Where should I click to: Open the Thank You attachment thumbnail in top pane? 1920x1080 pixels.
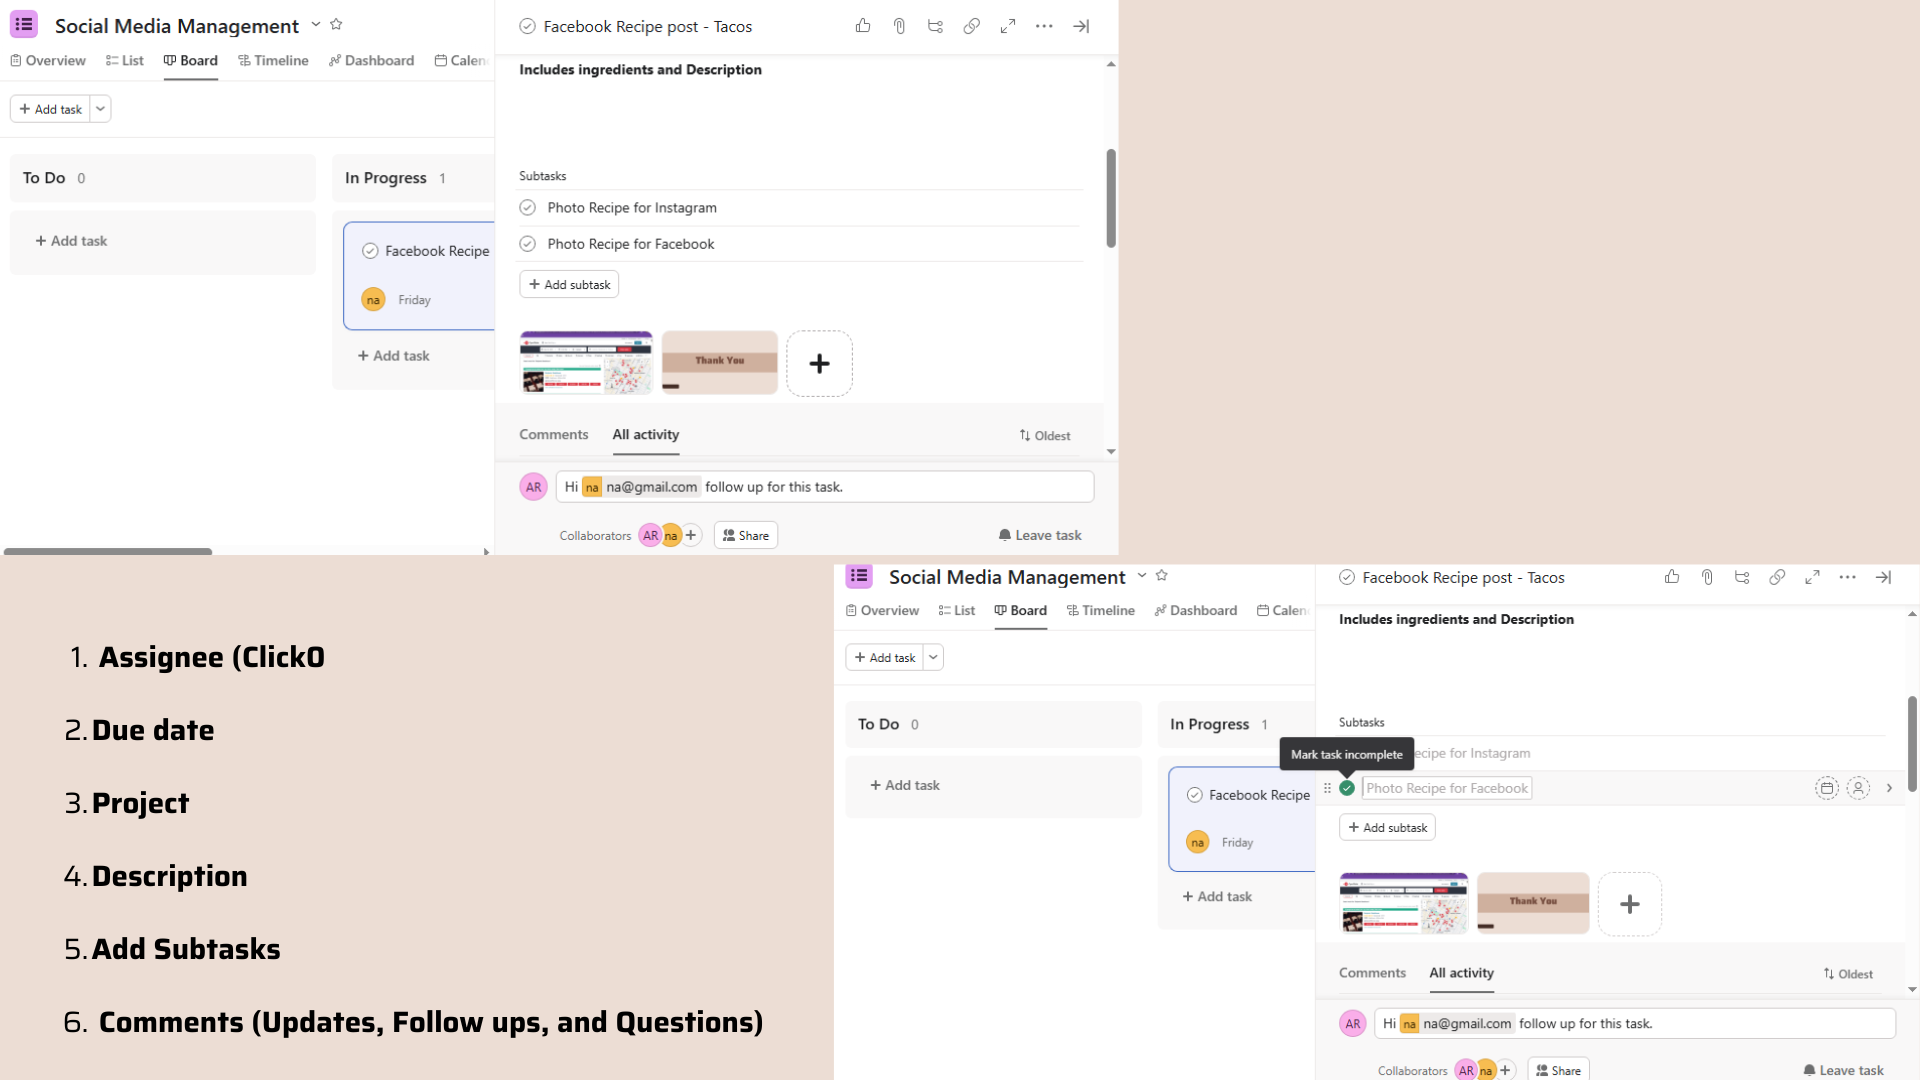point(719,362)
